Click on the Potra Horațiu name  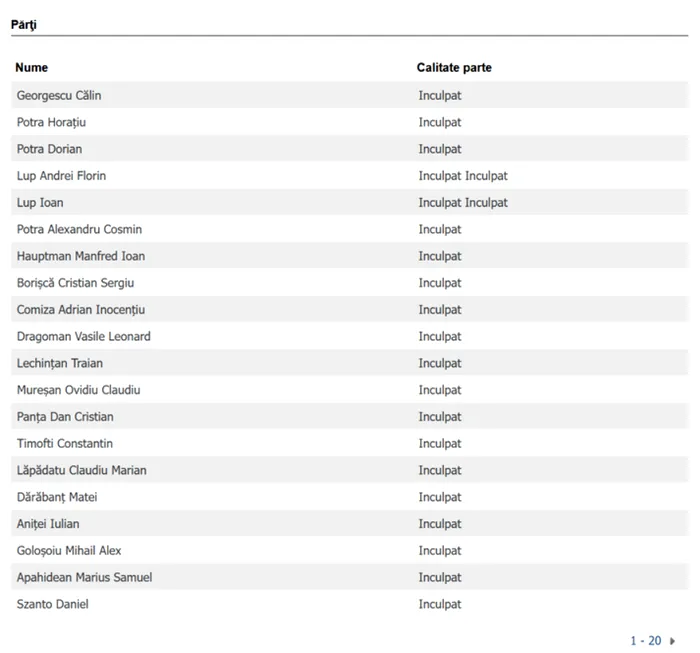click(52, 123)
